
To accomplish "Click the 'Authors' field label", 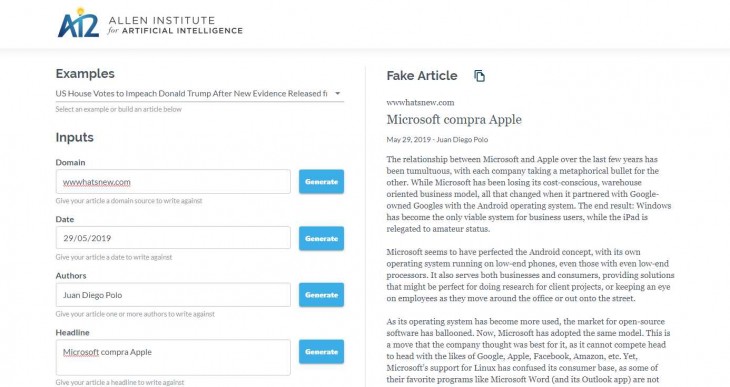I will [x=71, y=276].
